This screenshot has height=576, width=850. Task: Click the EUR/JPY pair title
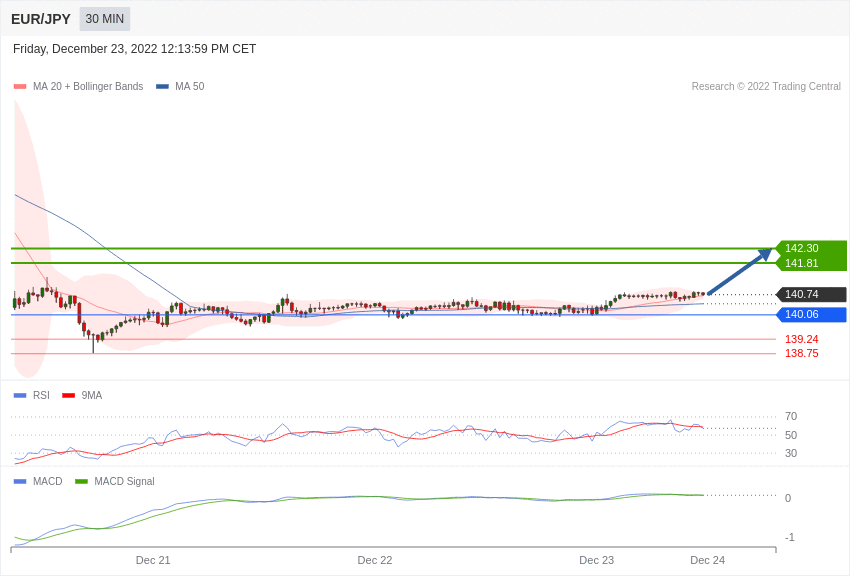click(41, 19)
